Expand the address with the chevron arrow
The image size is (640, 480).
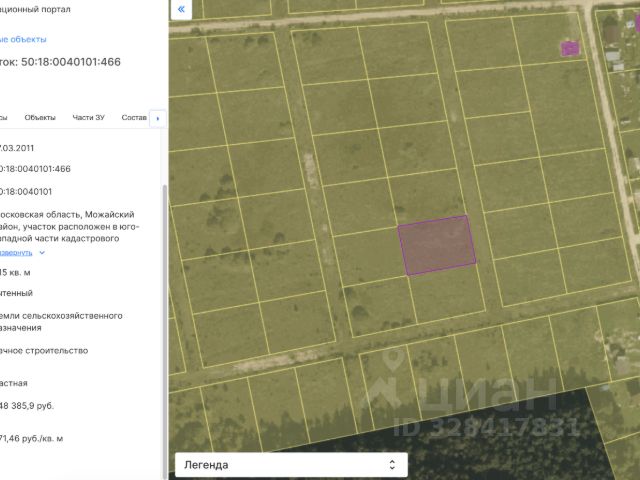click(42, 253)
